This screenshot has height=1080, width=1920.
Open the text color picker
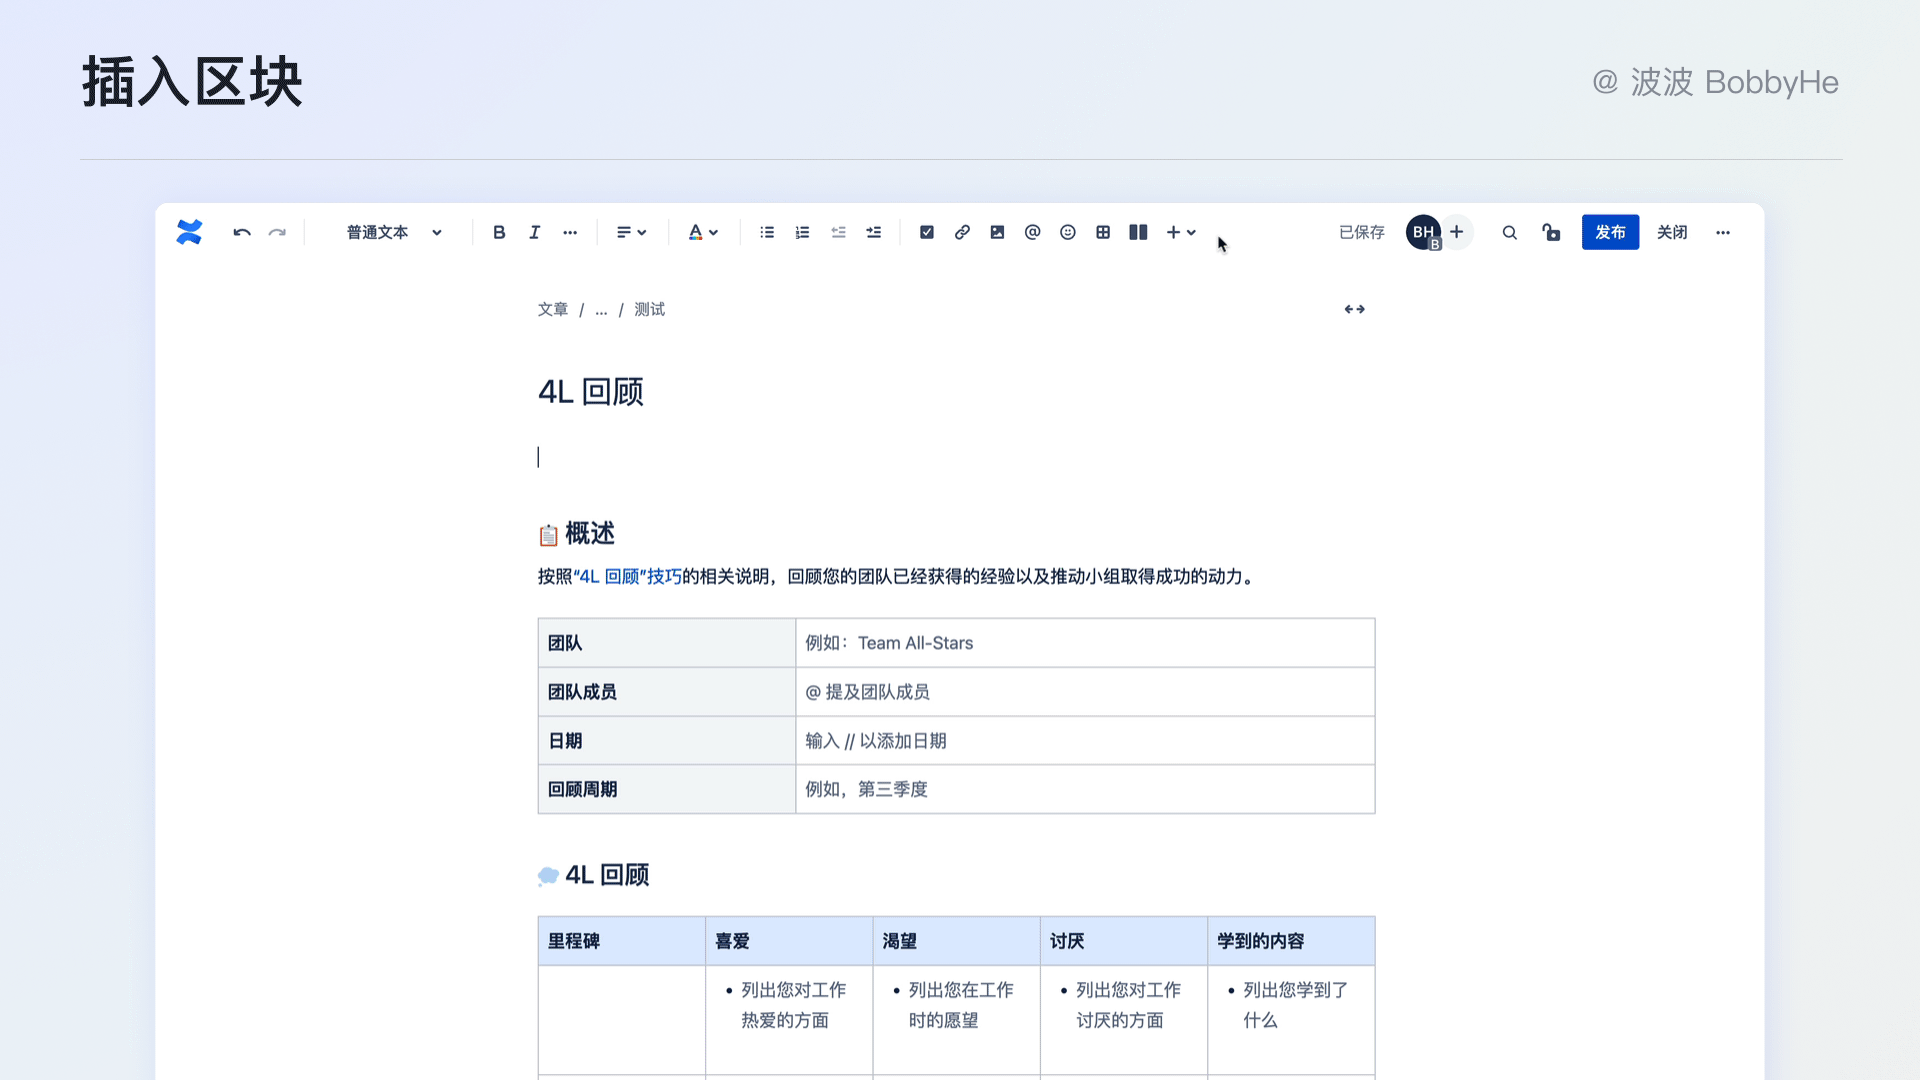(x=703, y=232)
